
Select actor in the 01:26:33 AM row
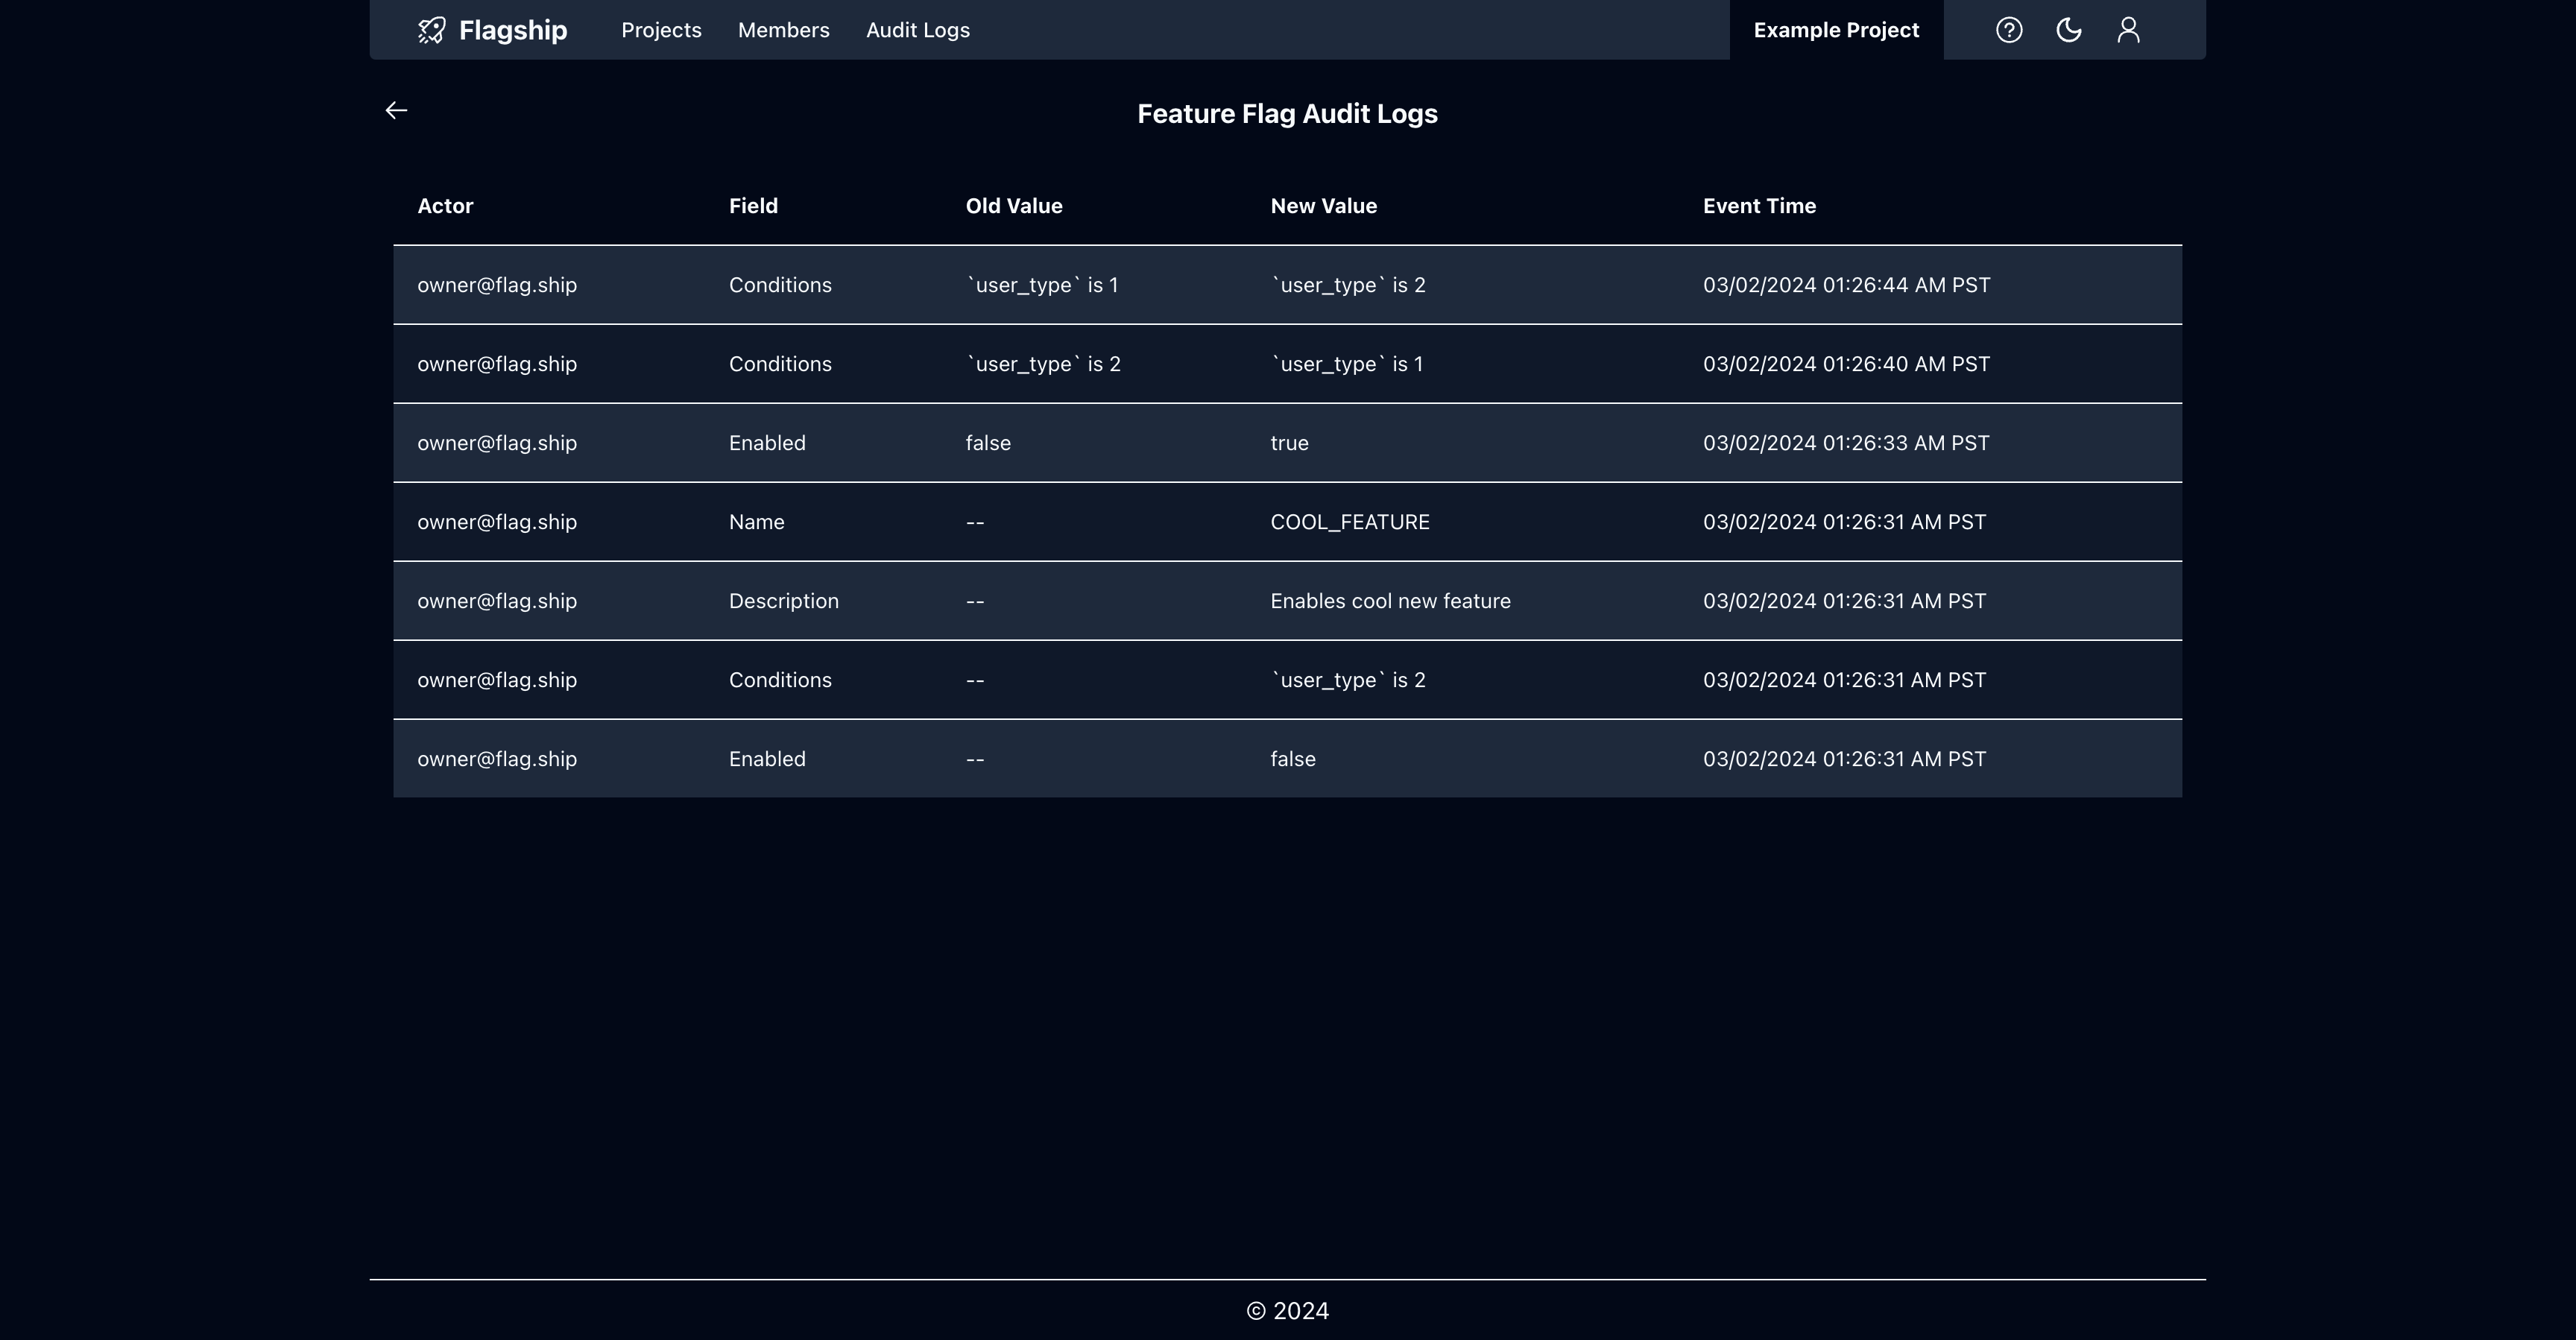[x=497, y=443]
